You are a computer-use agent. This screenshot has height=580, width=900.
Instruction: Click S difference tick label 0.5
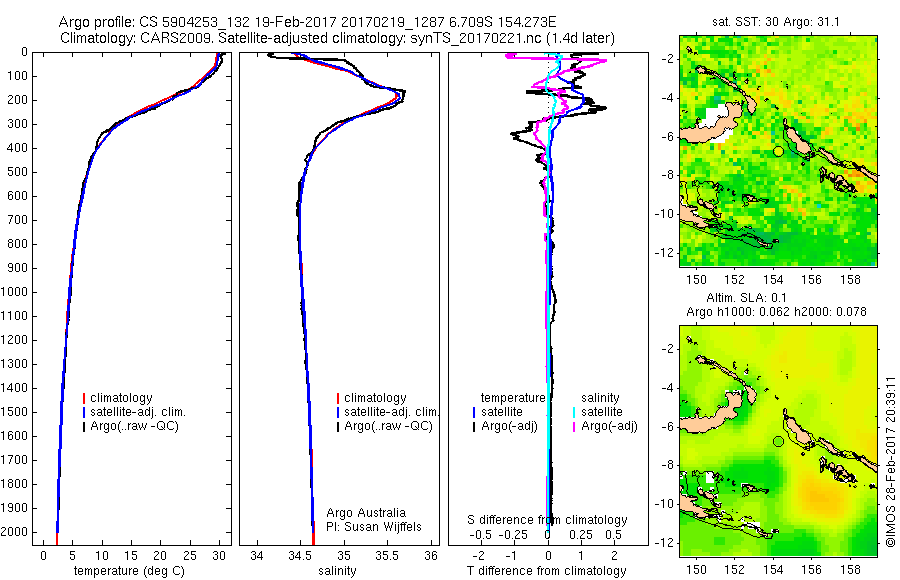pyautogui.click(x=613, y=535)
